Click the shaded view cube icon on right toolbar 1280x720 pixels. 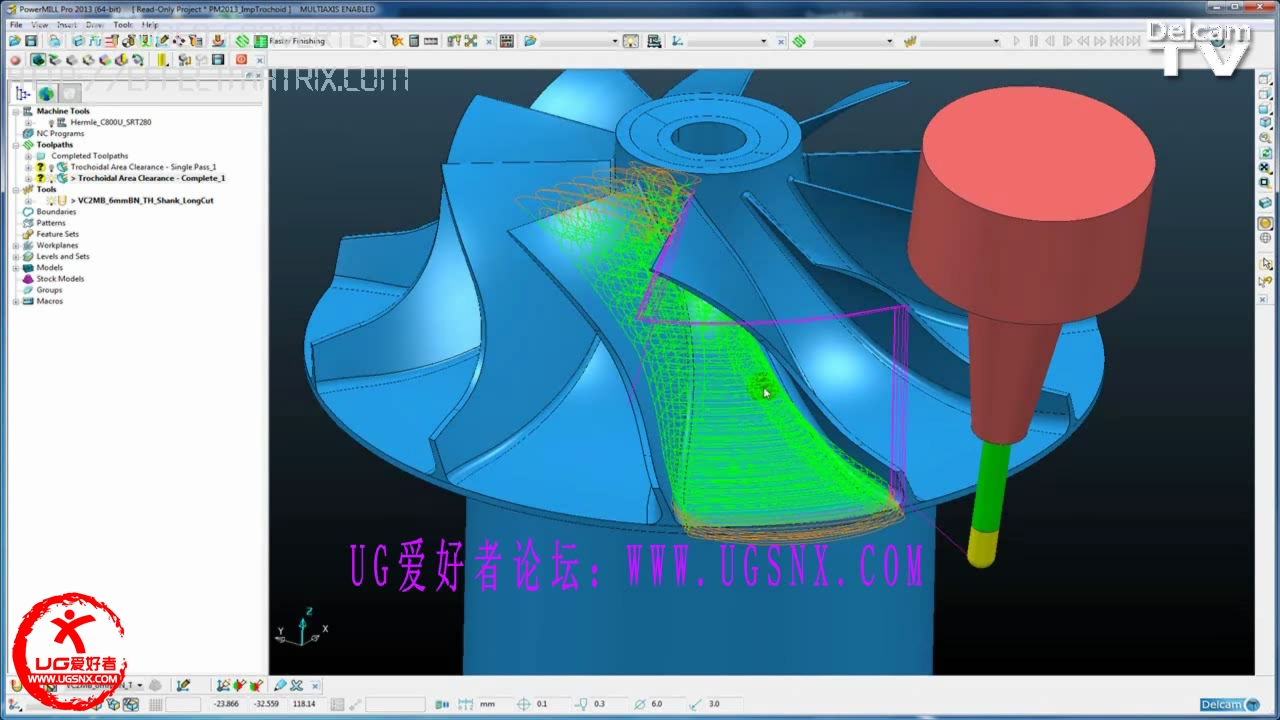coord(1265,201)
